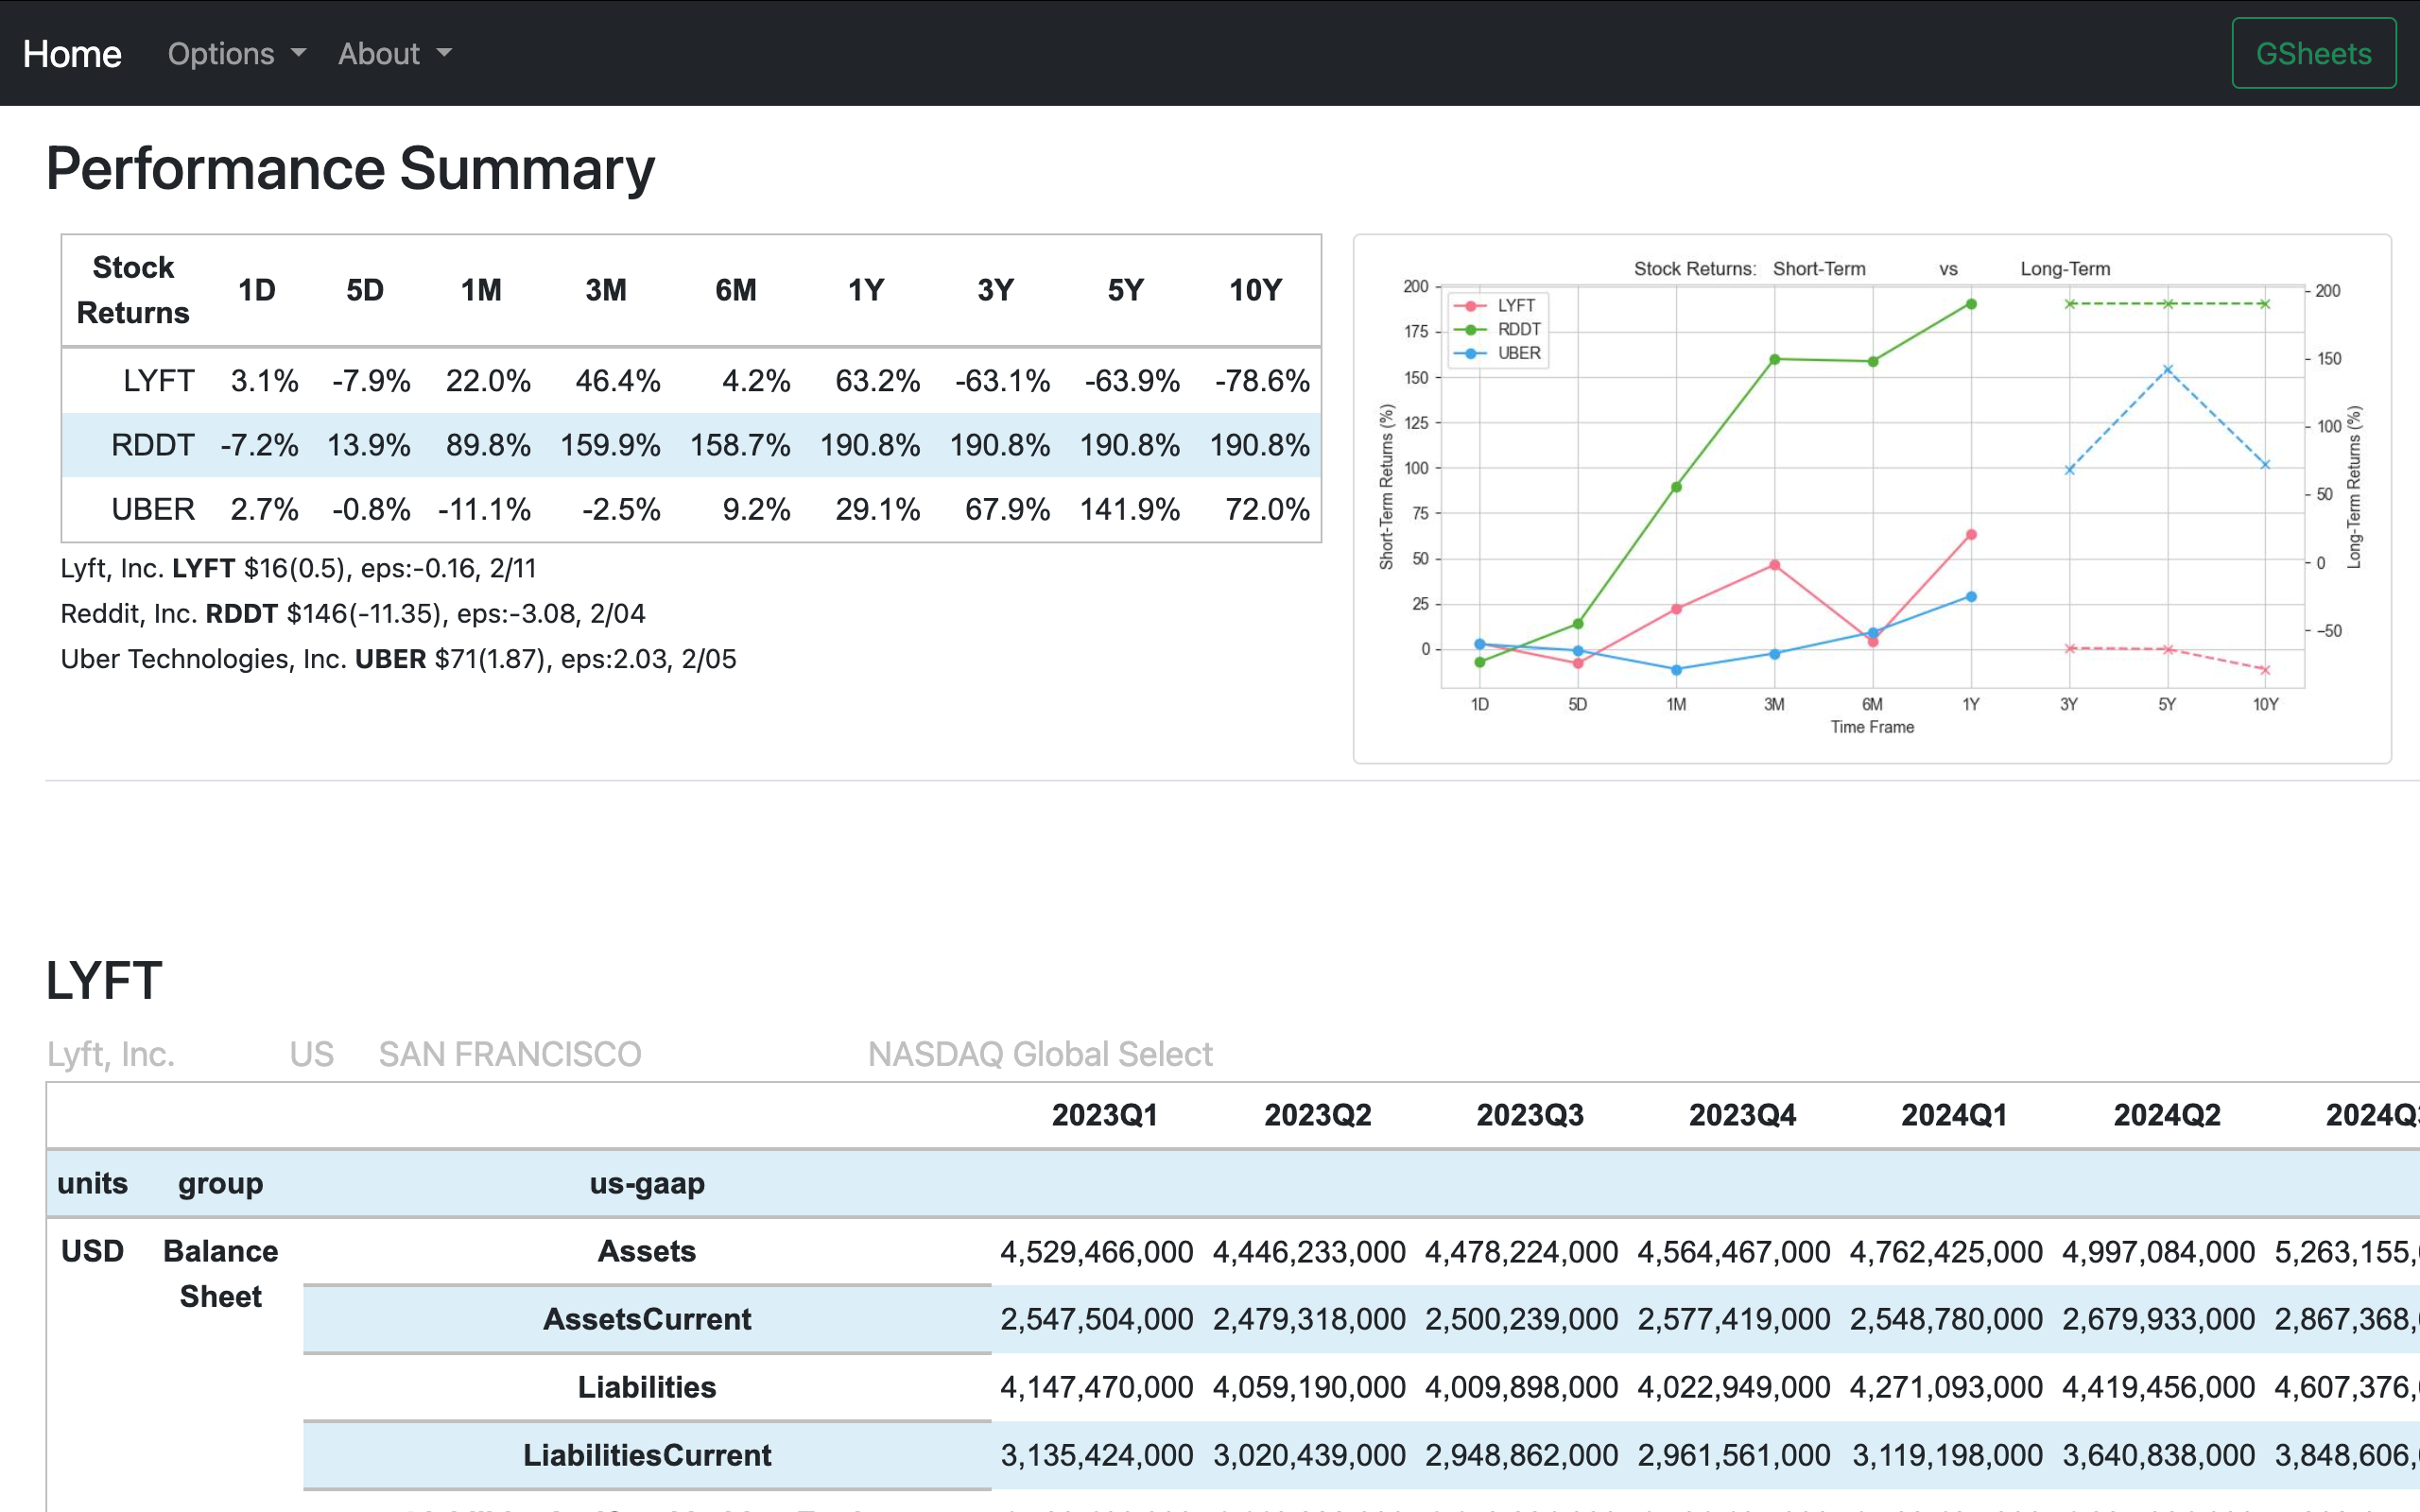This screenshot has width=2420, height=1512.
Task: Click LiabilitiesCurrent 2024Q2 value 3,640,838,000
Action: coord(2158,1456)
